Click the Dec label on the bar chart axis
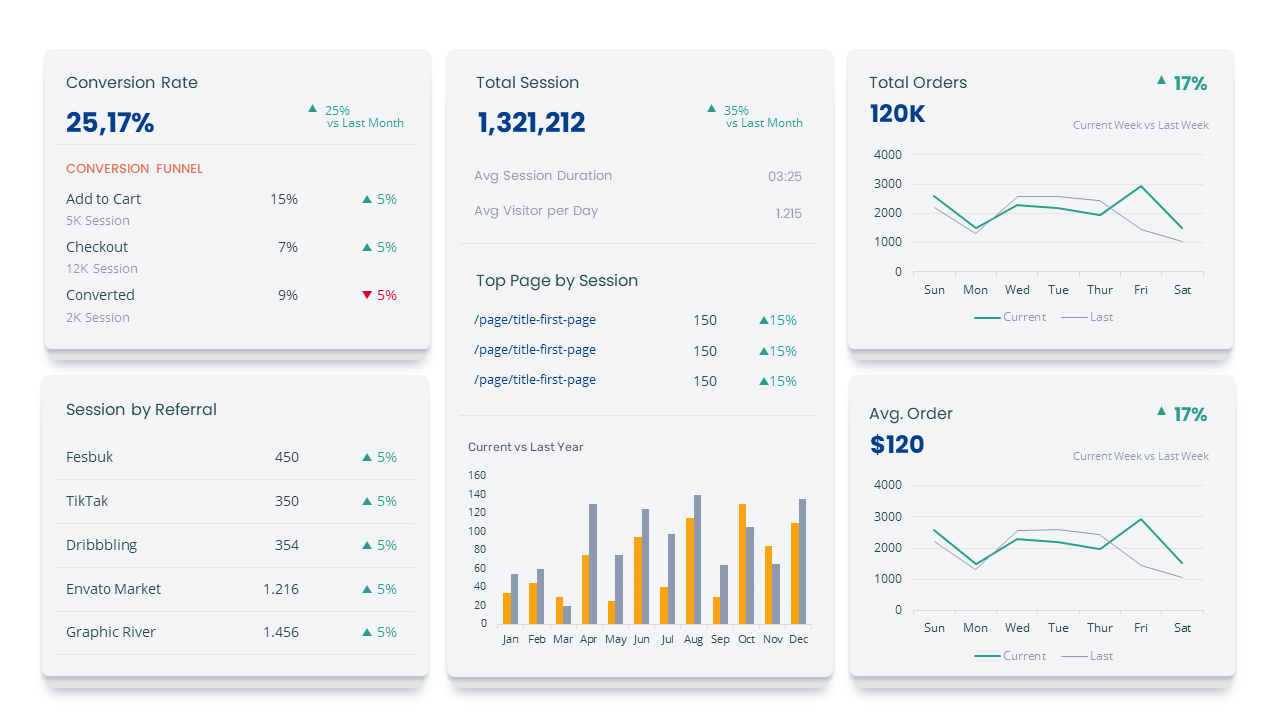 point(798,639)
